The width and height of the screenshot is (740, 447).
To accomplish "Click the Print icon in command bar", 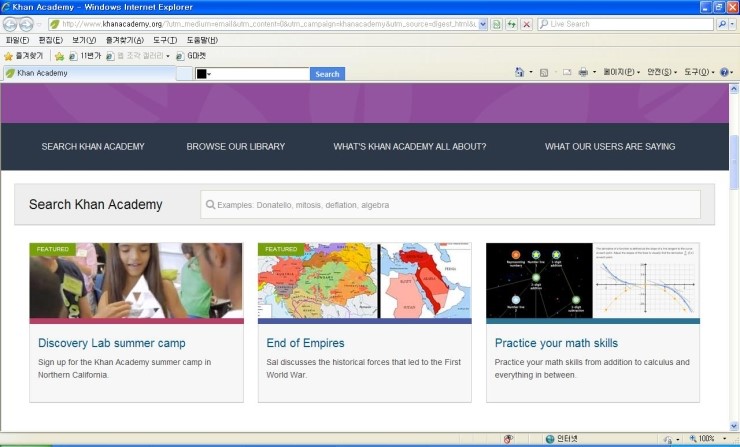I will 582,73.
